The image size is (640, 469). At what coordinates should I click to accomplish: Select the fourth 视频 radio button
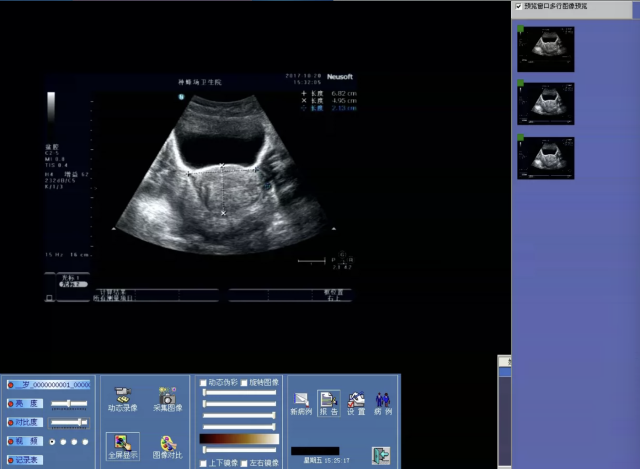(85, 442)
